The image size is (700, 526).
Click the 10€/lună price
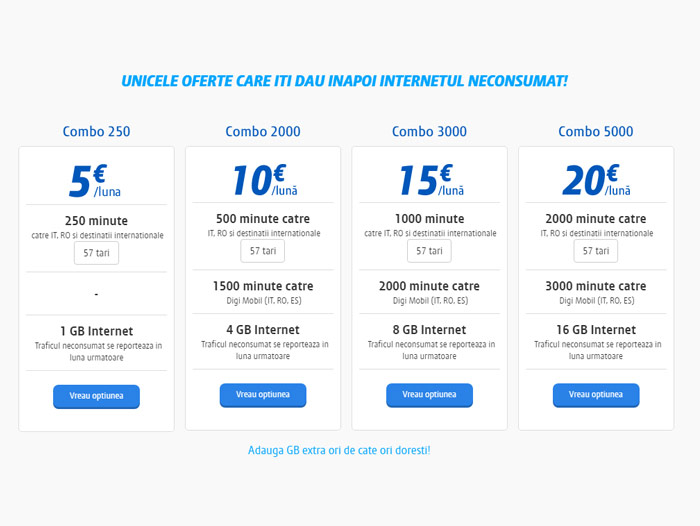[265, 180]
